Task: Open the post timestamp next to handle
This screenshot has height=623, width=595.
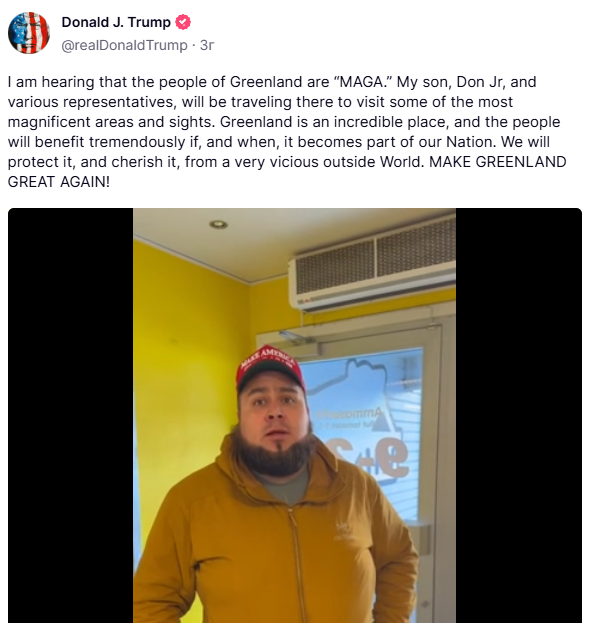Action: point(207,45)
